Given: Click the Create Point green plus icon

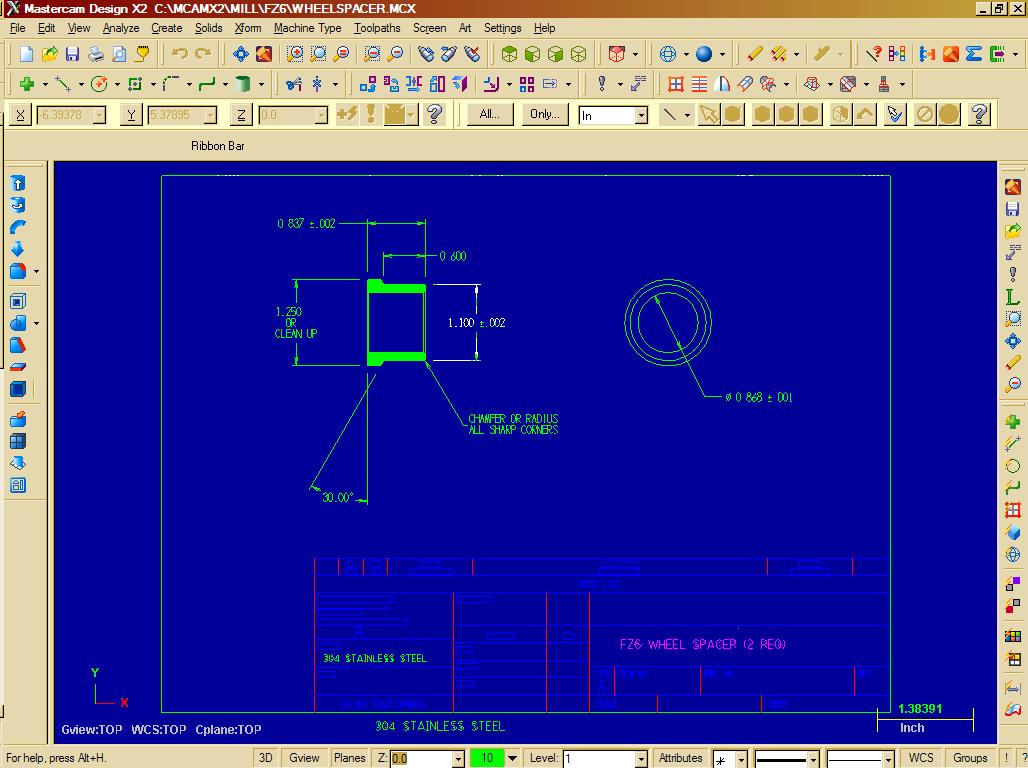Looking at the screenshot, I should [27, 84].
